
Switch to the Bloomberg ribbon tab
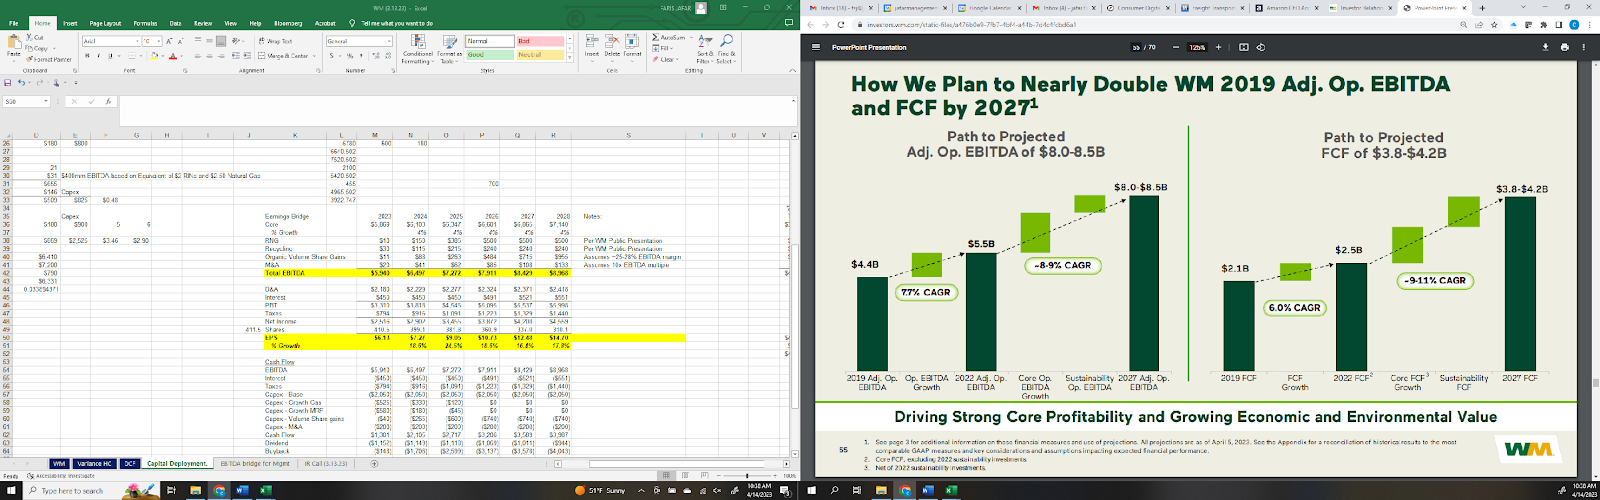(287, 23)
